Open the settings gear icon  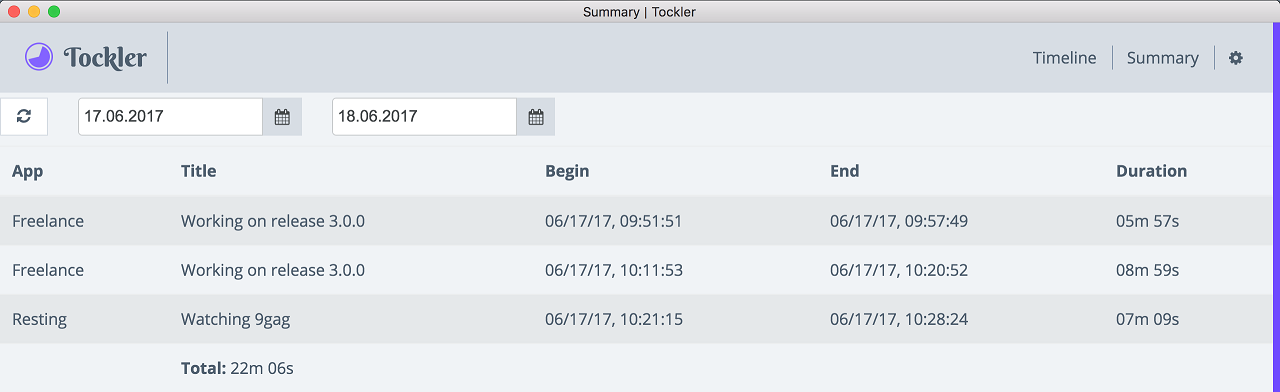pos(1236,58)
